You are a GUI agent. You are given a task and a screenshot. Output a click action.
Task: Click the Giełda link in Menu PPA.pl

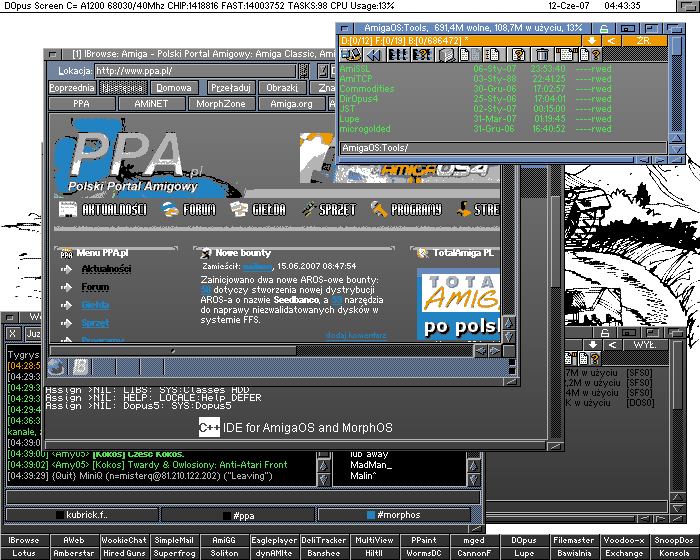pos(95,305)
